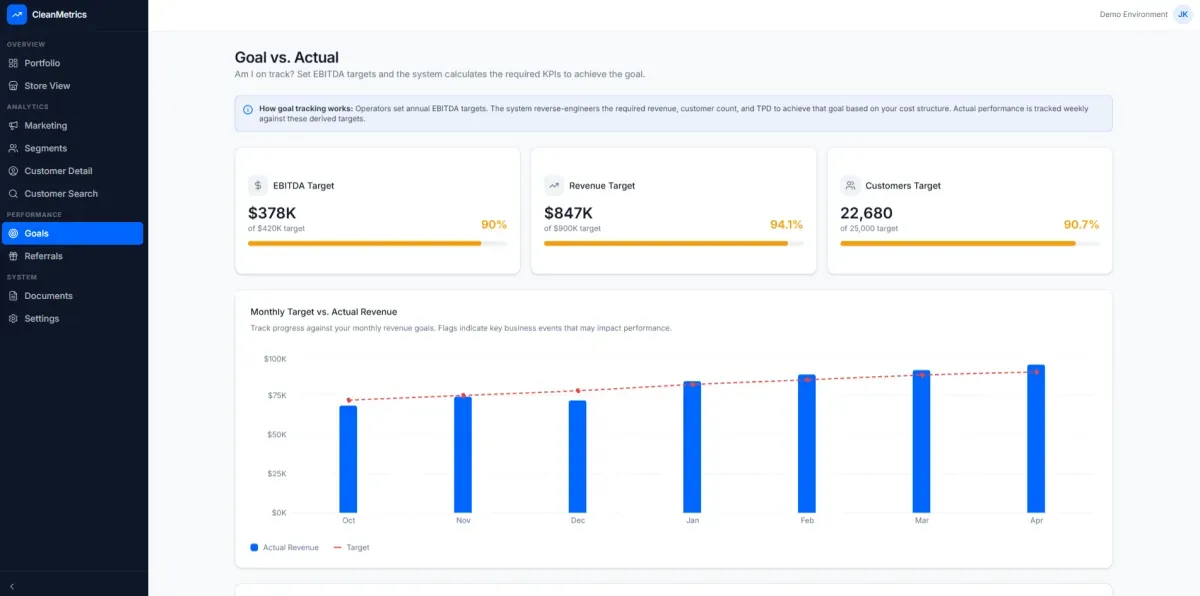Select the Goals target icon
This screenshot has height=596, width=1200.
14,234
